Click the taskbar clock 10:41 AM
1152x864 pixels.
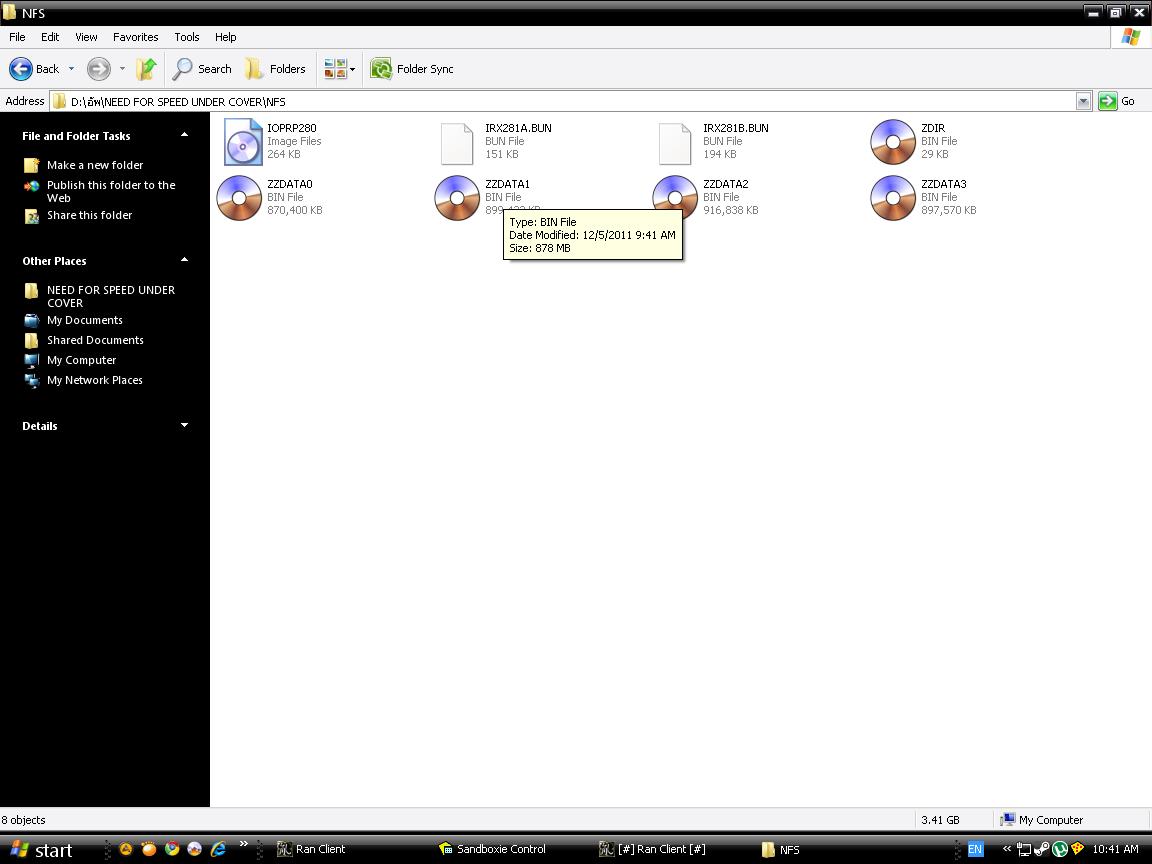point(1115,849)
